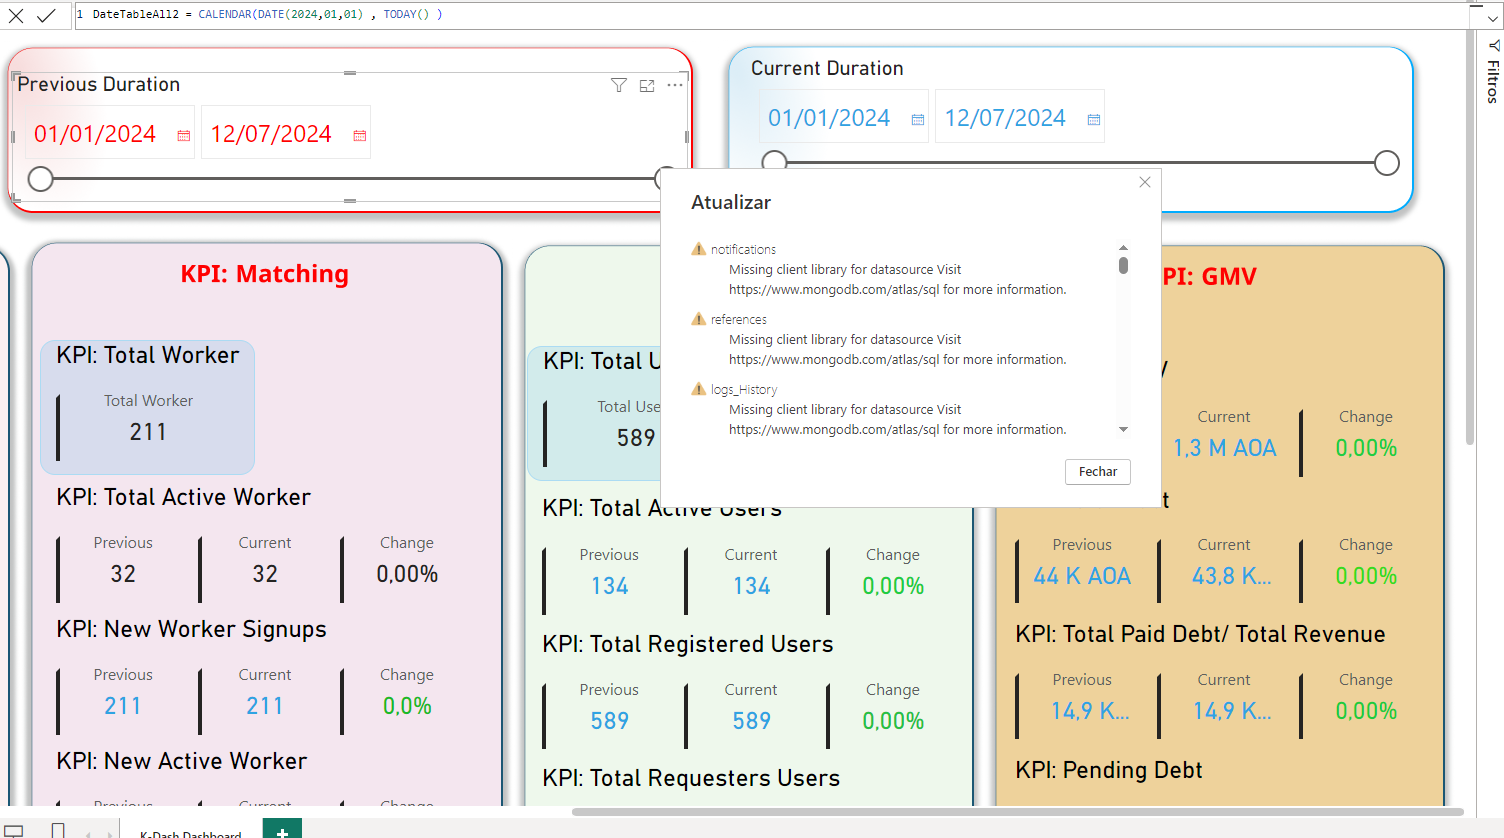Open more options ellipsis on Previous Duration
Viewport: 1504px width, 838px height.
[675, 86]
